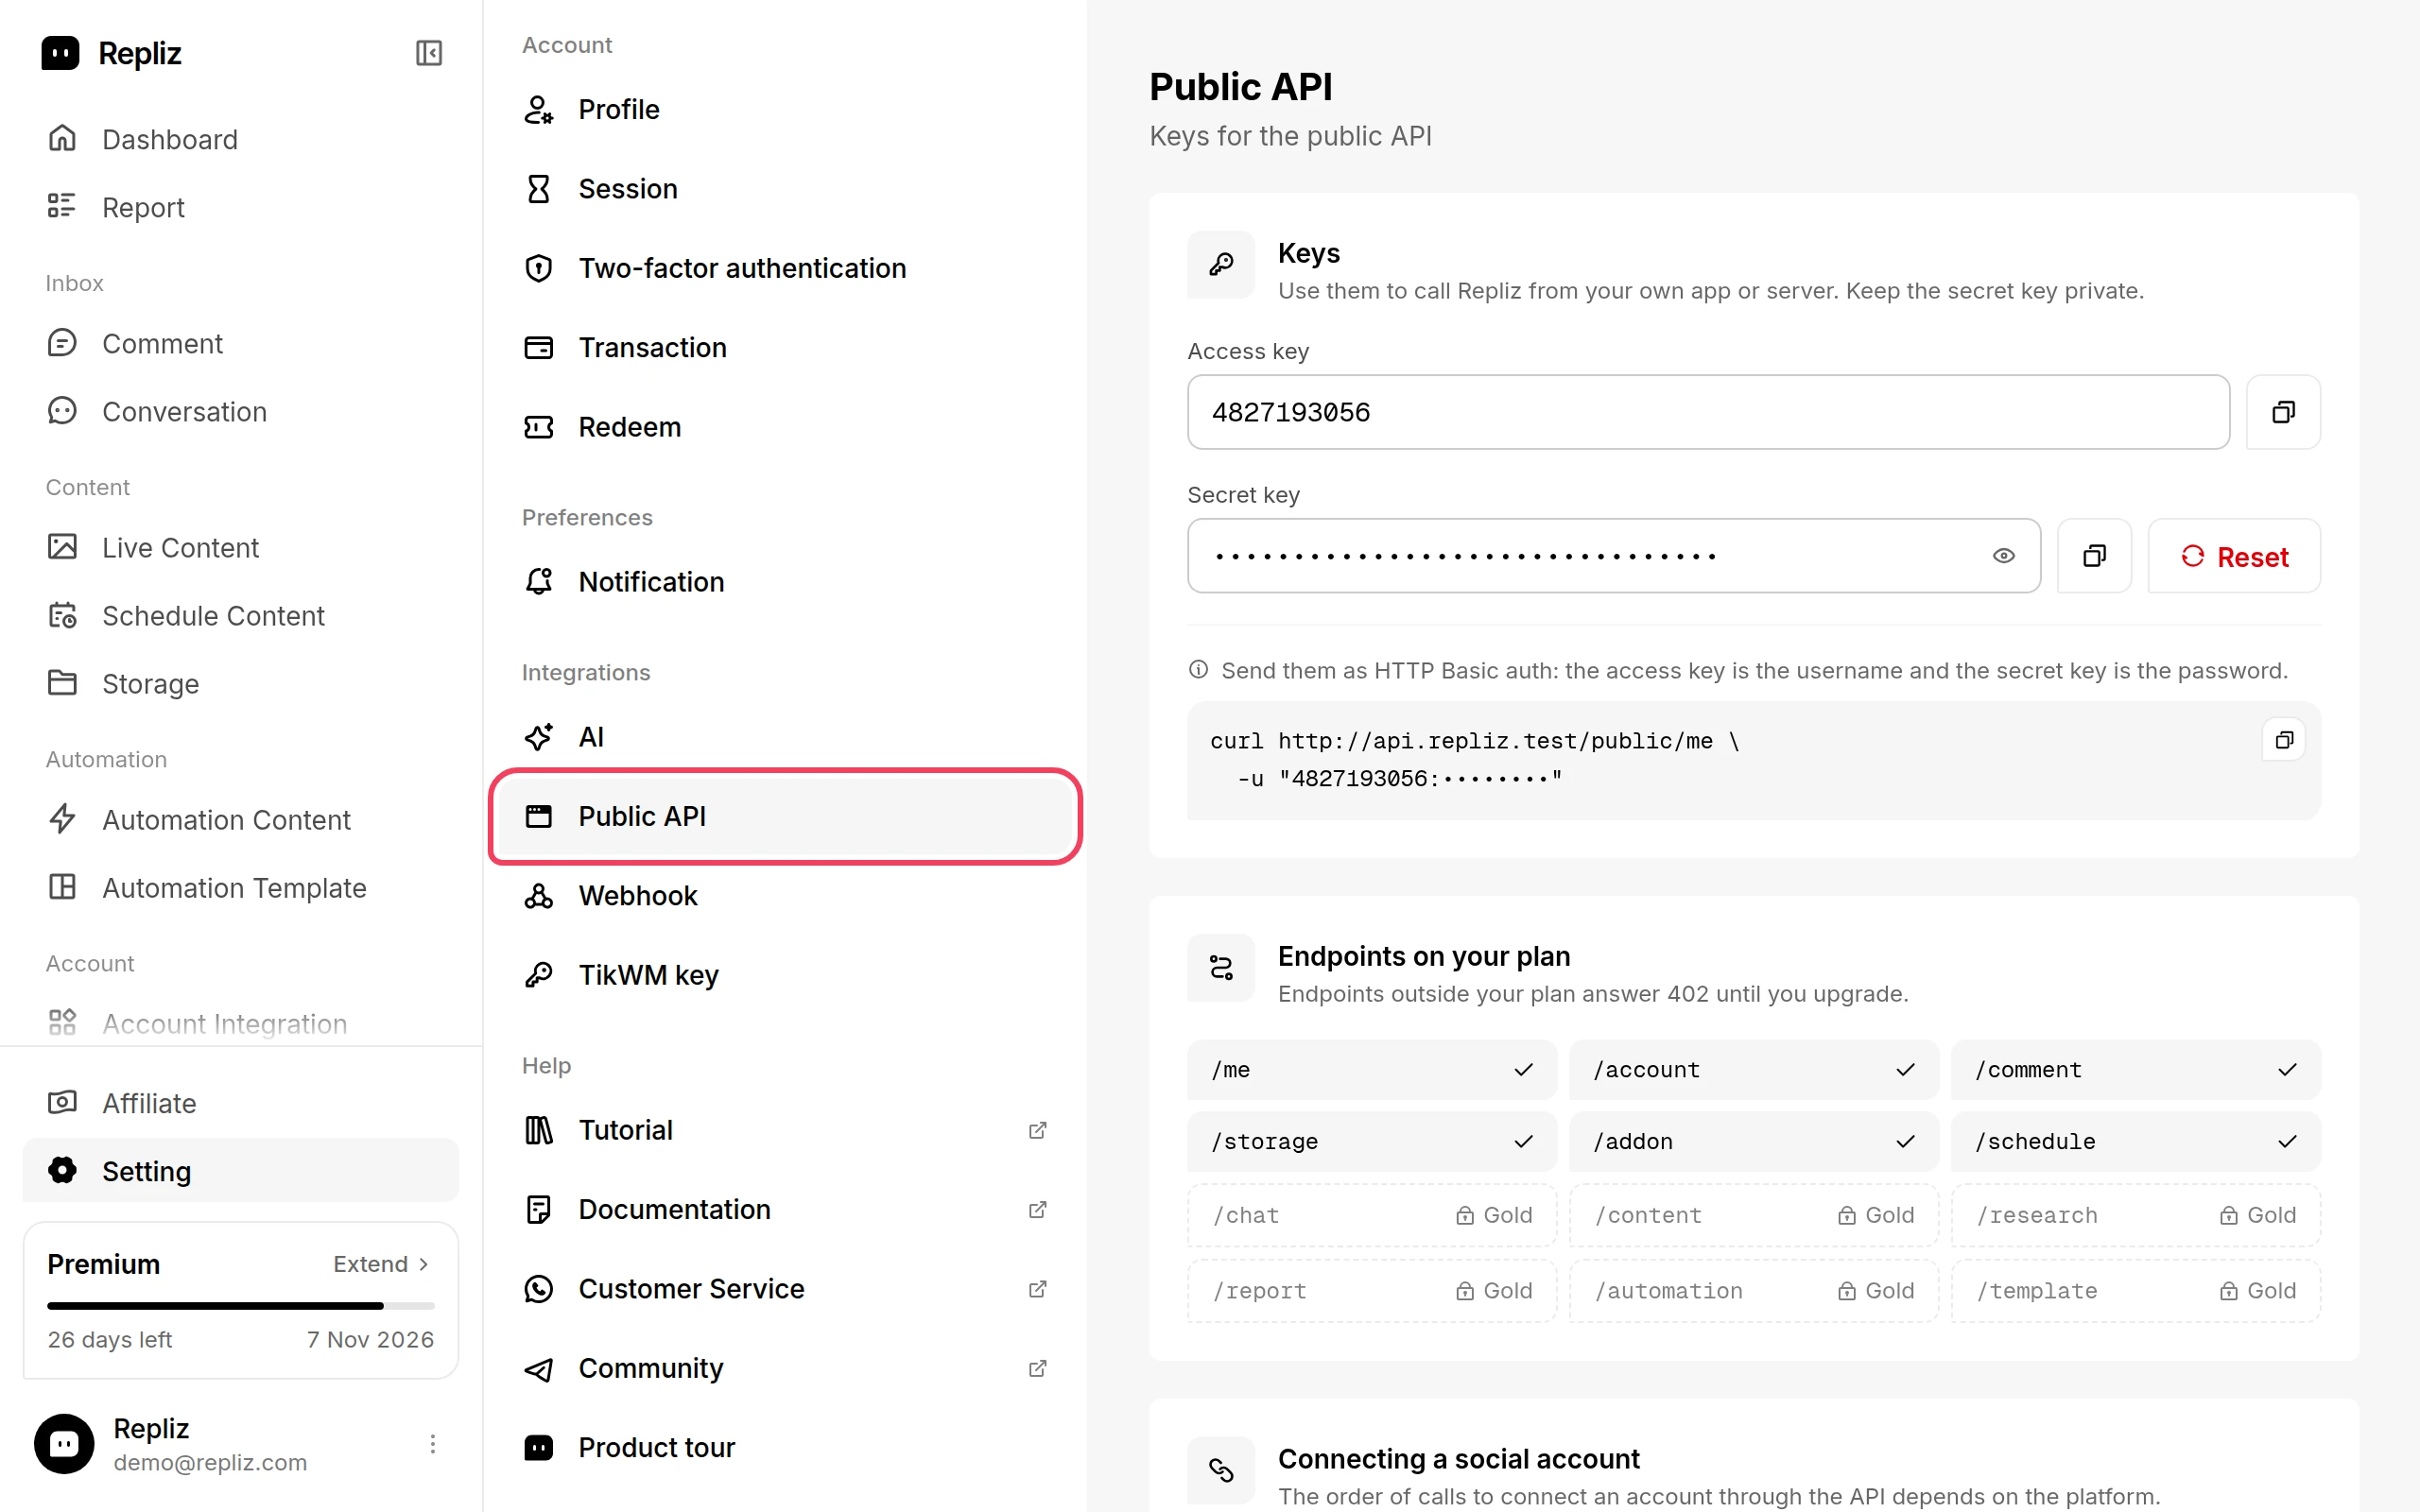Copy the access key
This screenshot has width=2420, height=1512.
click(x=2283, y=412)
